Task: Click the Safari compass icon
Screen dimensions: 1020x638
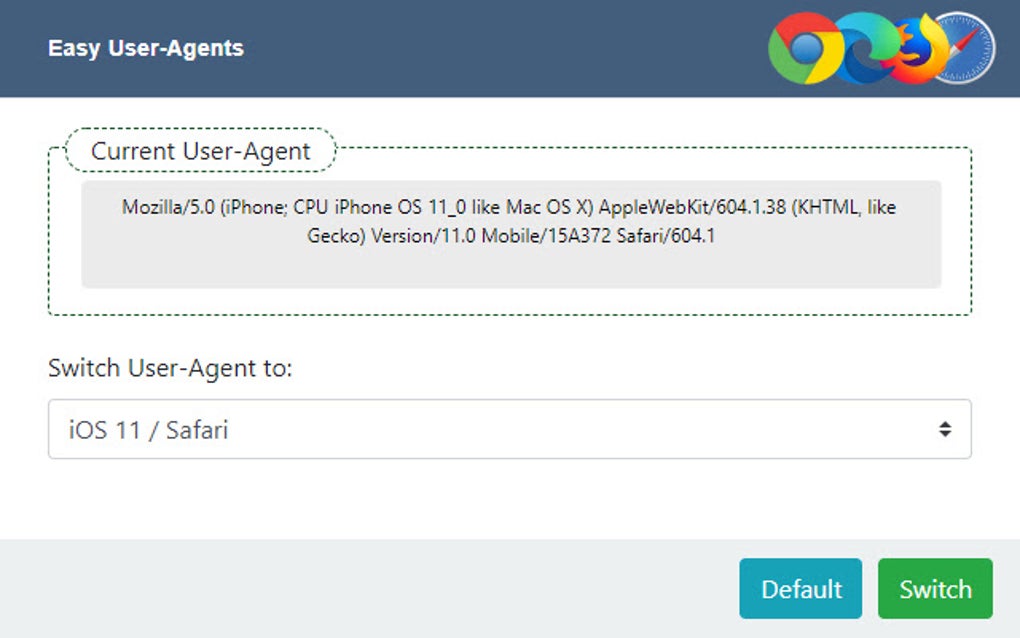Action: [965, 48]
